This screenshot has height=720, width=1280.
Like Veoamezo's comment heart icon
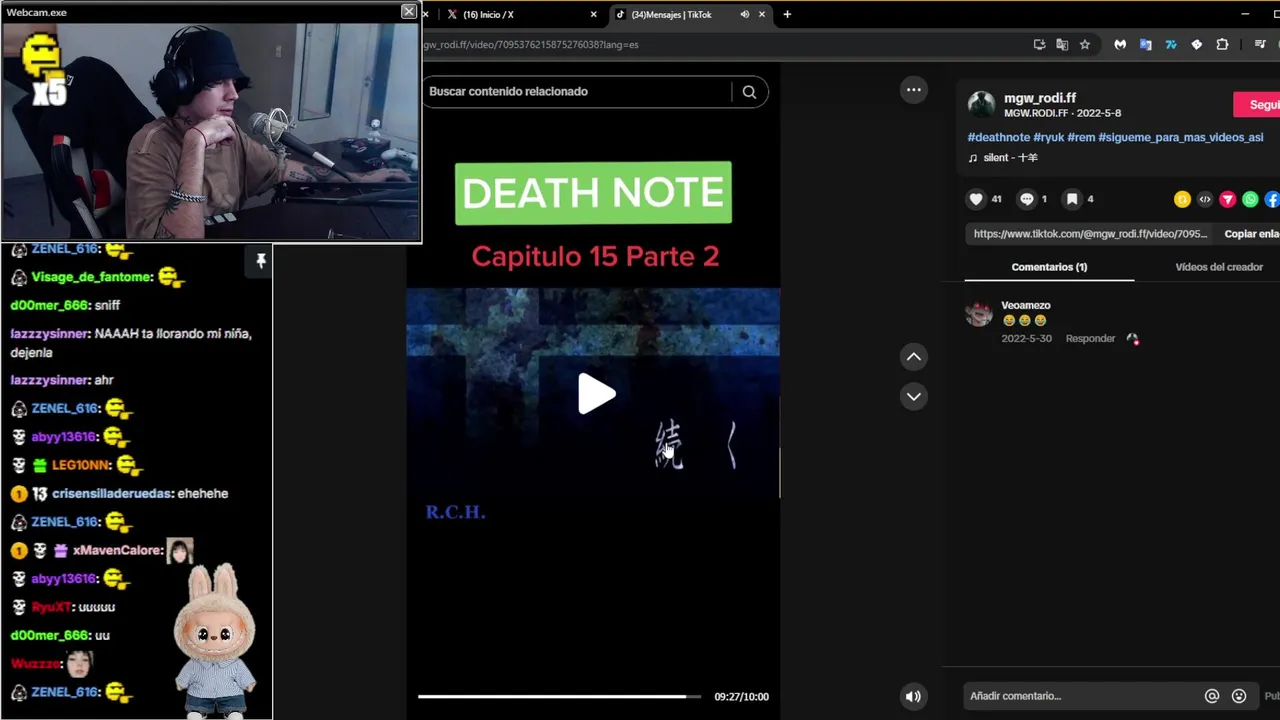click(1133, 339)
